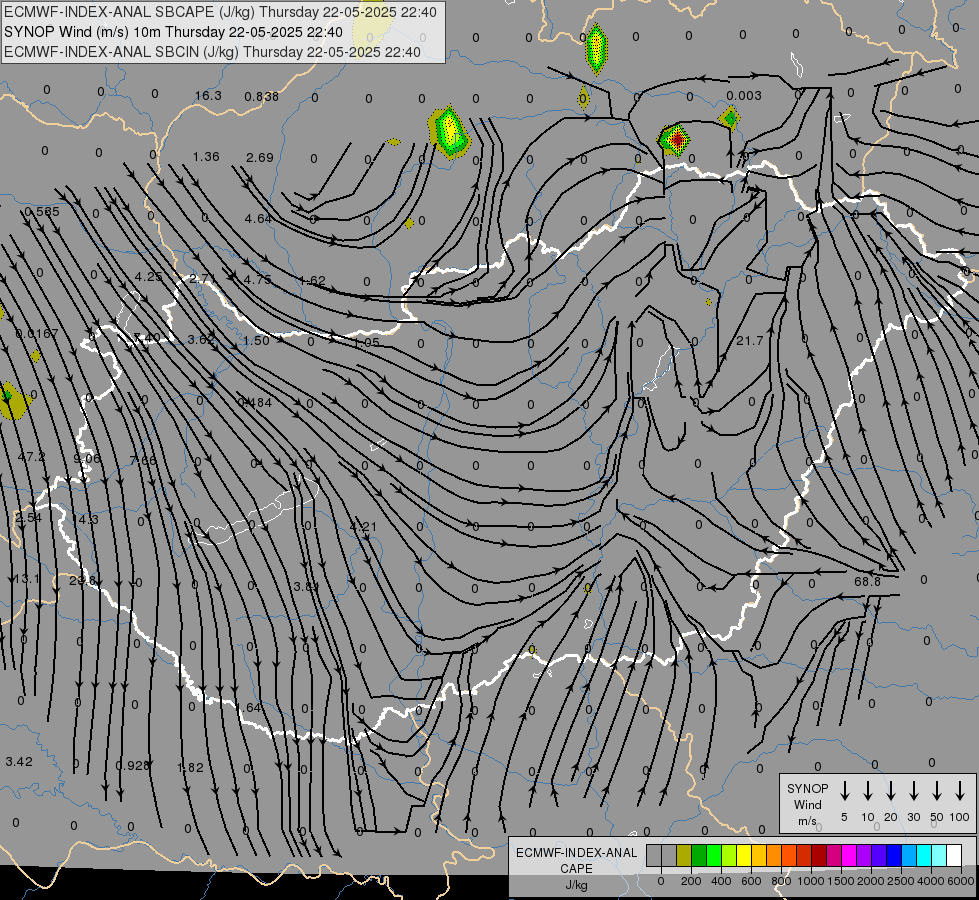Image resolution: width=979 pixels, height=900 pixels.
Task: Pick the olive swatch in CAPE color bar
Action: (684, 855)
